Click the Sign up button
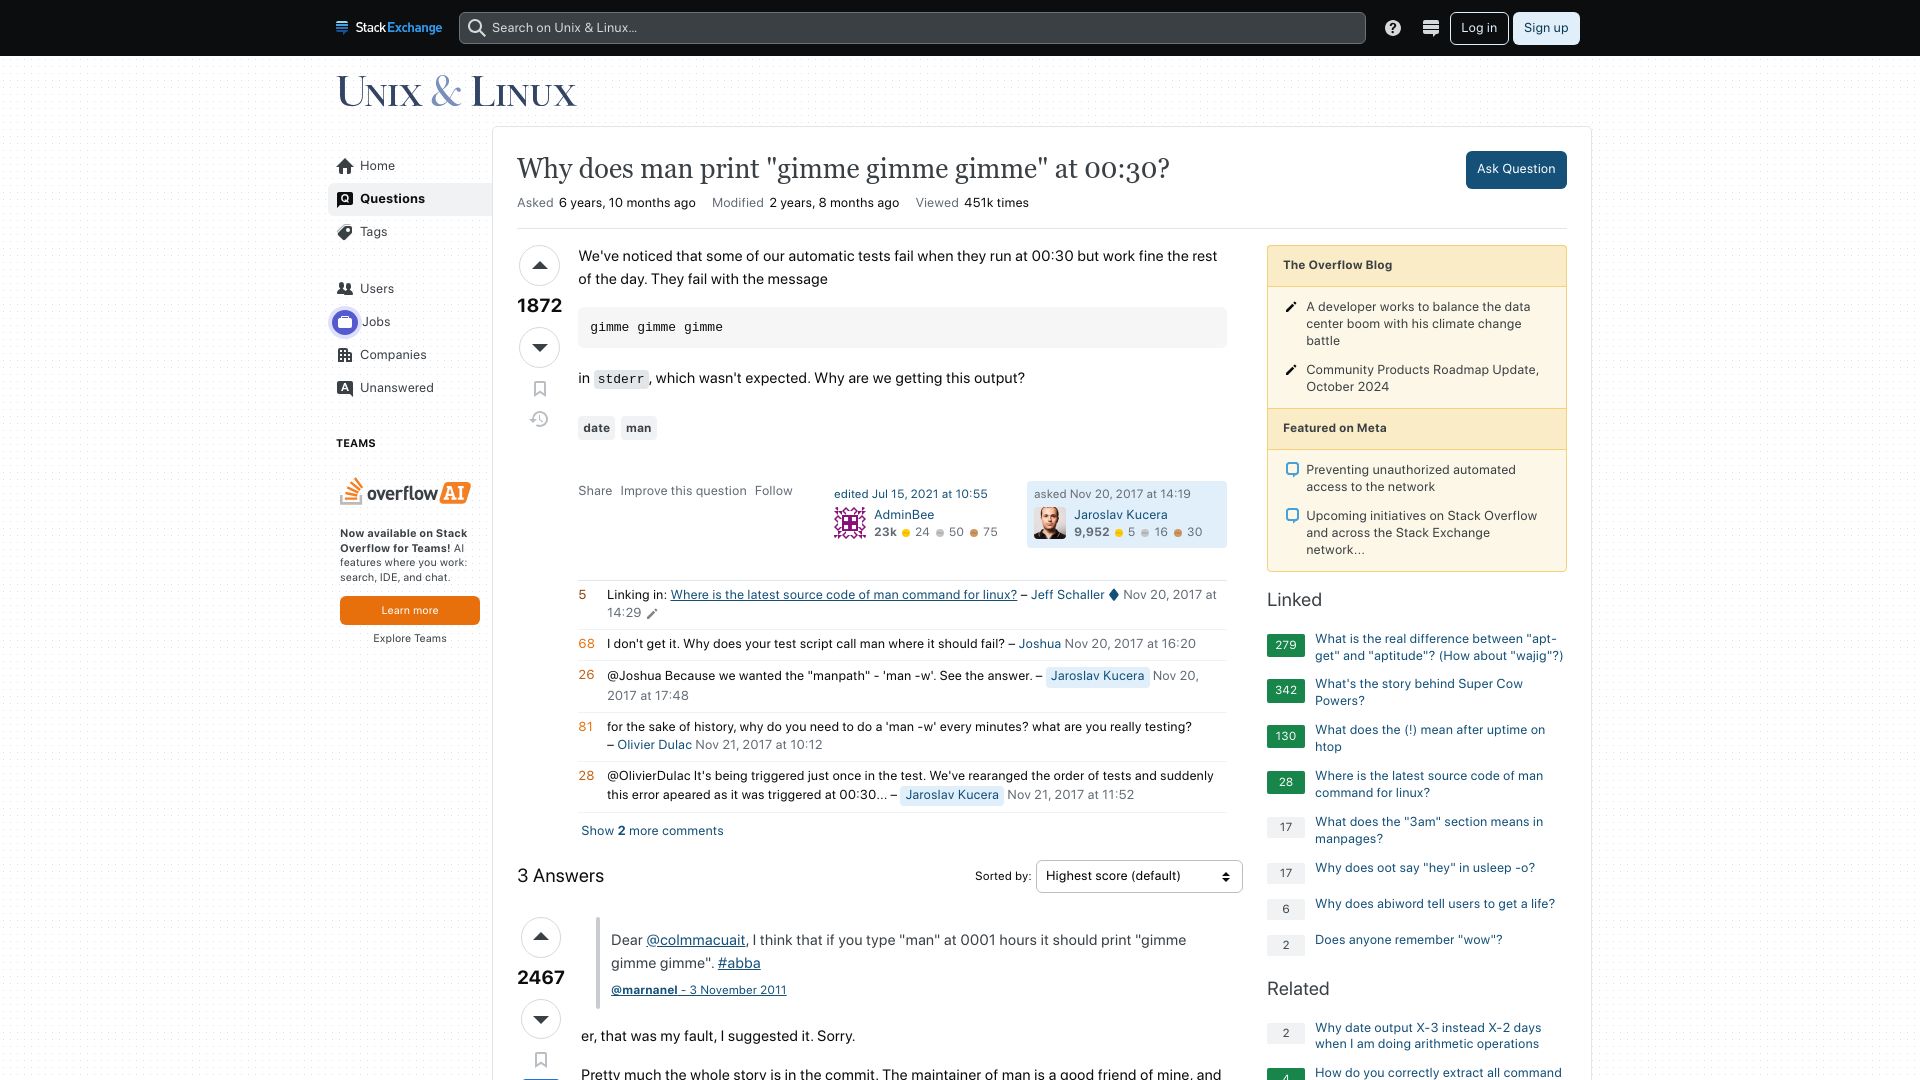The image size is (1920, 1080). 1546,28
